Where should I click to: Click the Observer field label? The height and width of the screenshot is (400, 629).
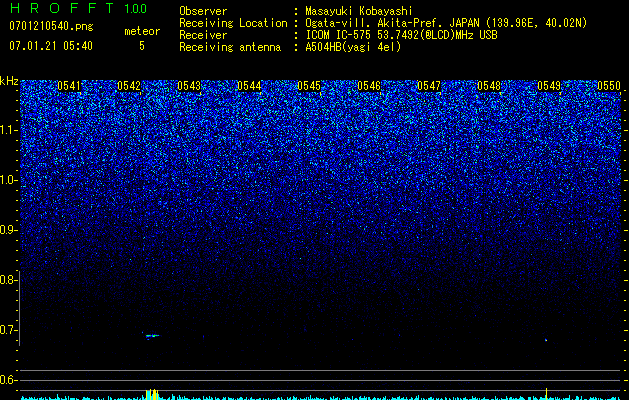pyautogui.click(x=203, y=11)
